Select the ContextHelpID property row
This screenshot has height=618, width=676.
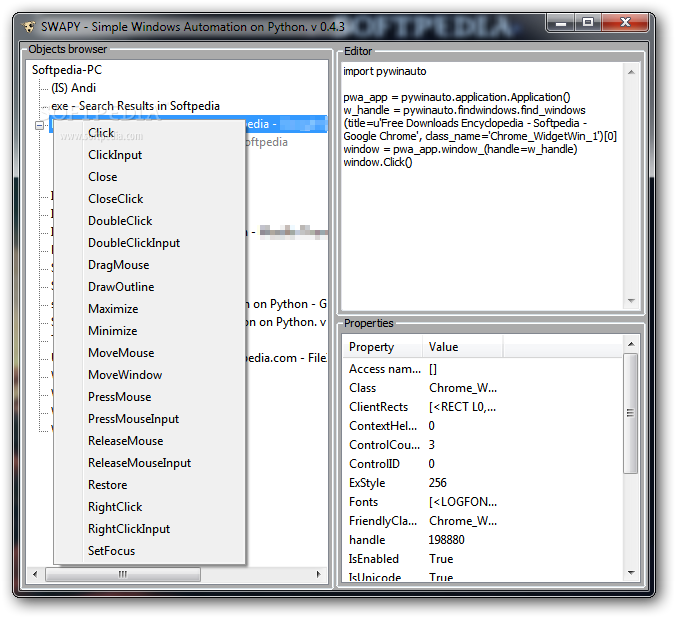(483, 426)
